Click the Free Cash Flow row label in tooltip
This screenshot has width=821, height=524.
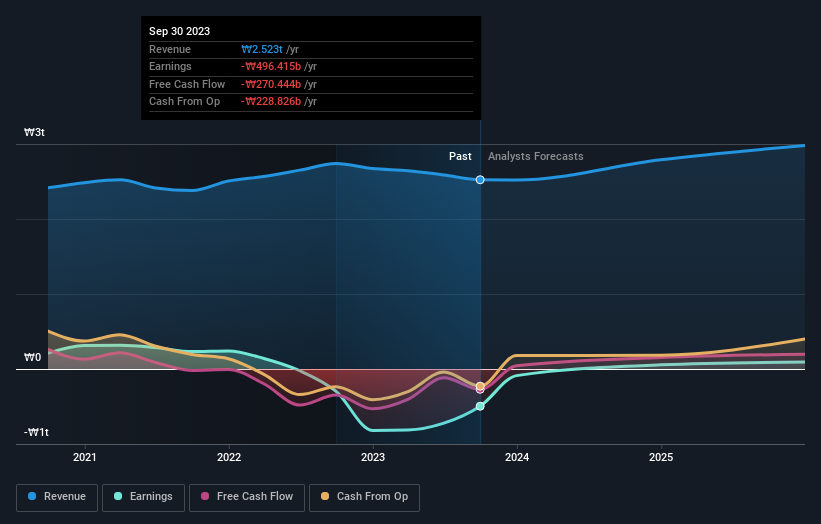tap(187, 84)
